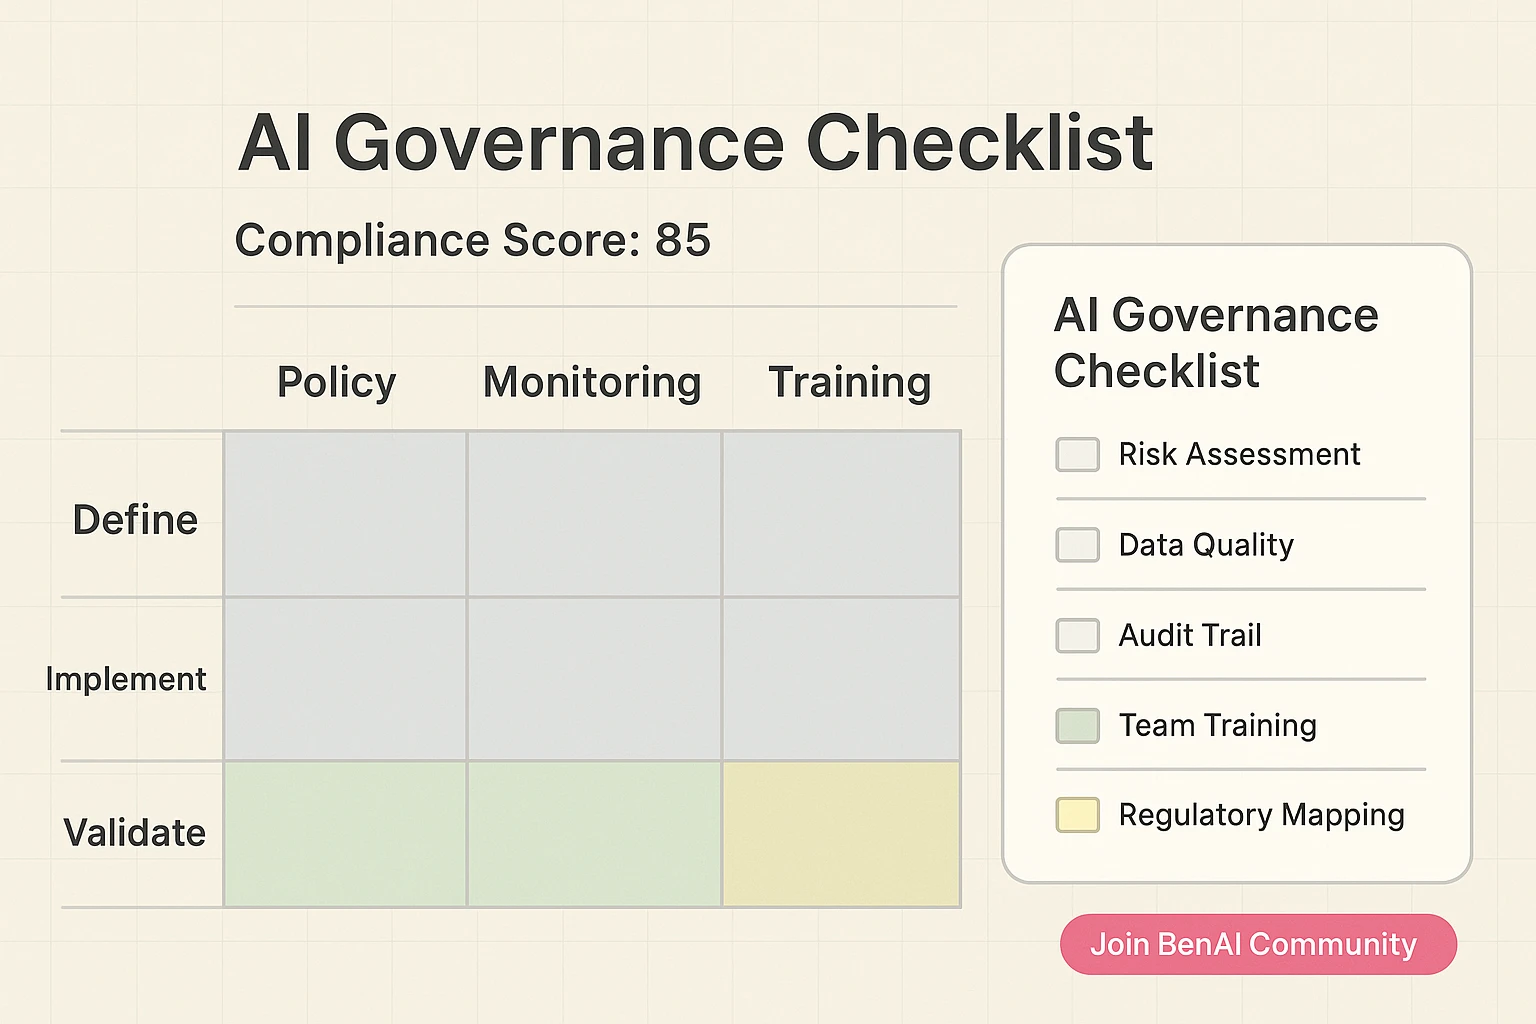Enable the Audit Trail checkbox
The height and width of the screenshot is (1024, 1536).
click(x=1077, y=635)
